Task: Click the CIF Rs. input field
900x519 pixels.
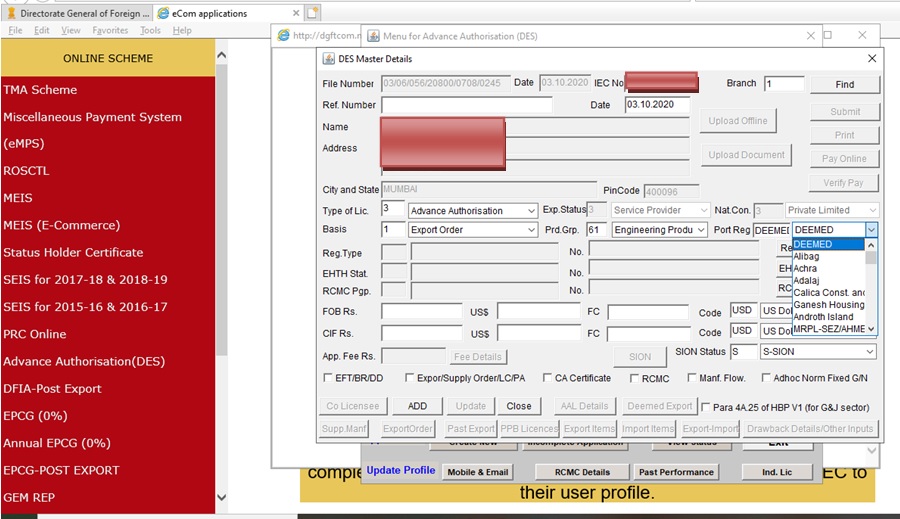Action: point(421,333)
